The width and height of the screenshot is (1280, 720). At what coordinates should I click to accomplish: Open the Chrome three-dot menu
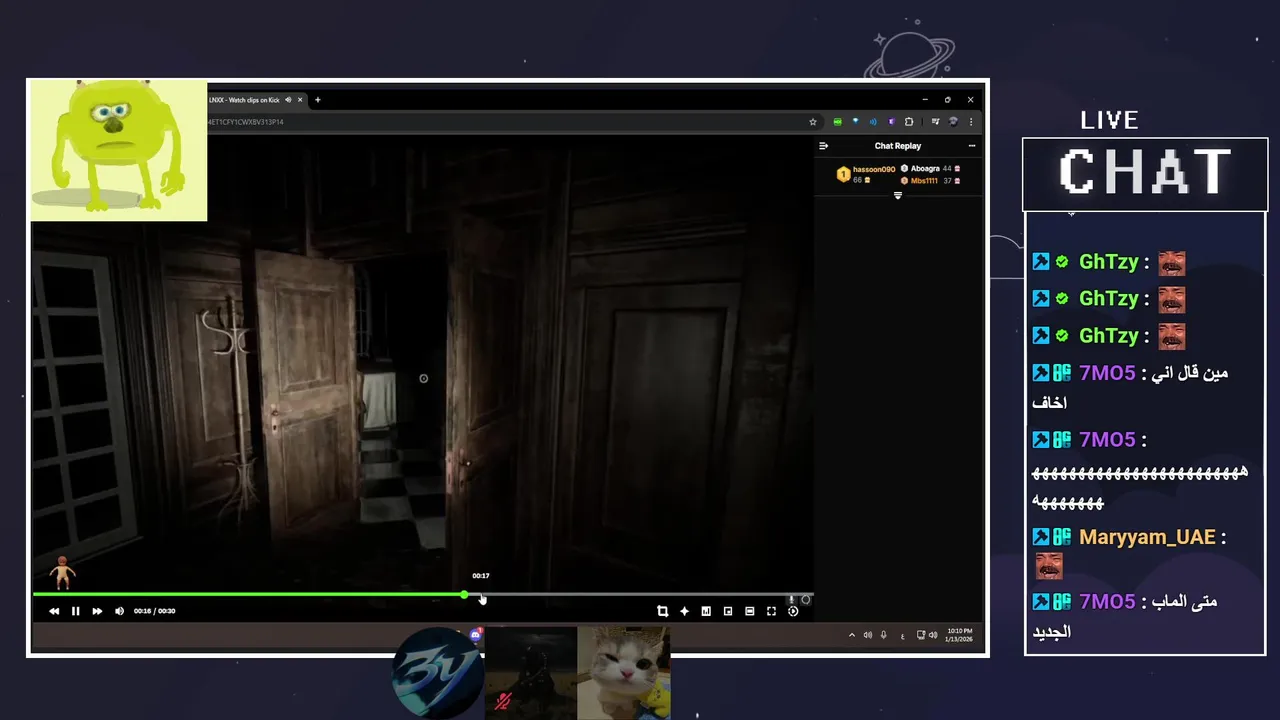tap(971, 122)
